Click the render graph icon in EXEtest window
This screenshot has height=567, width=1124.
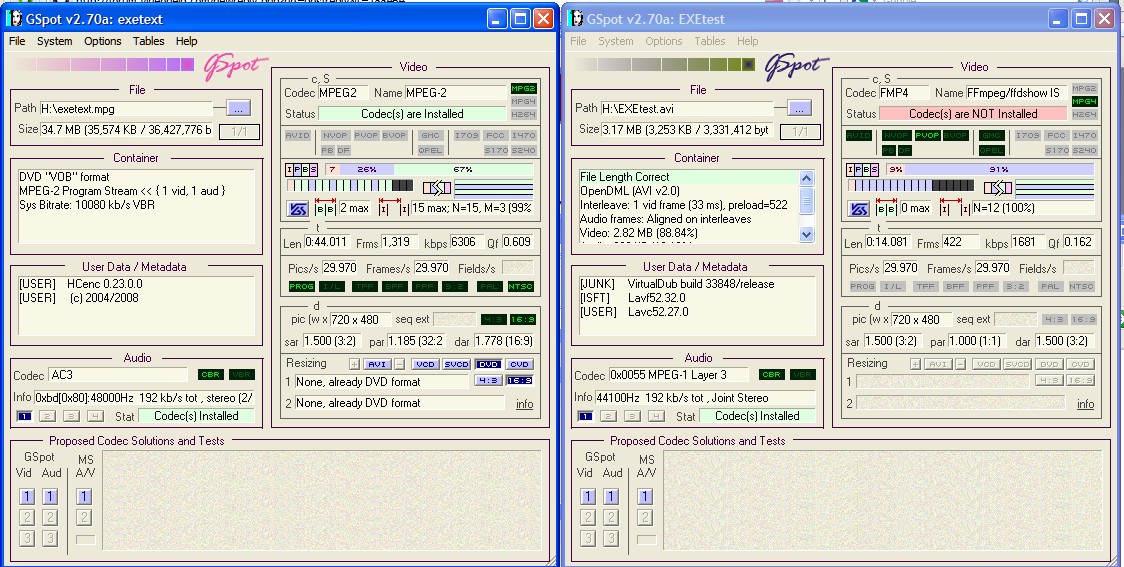998,188
